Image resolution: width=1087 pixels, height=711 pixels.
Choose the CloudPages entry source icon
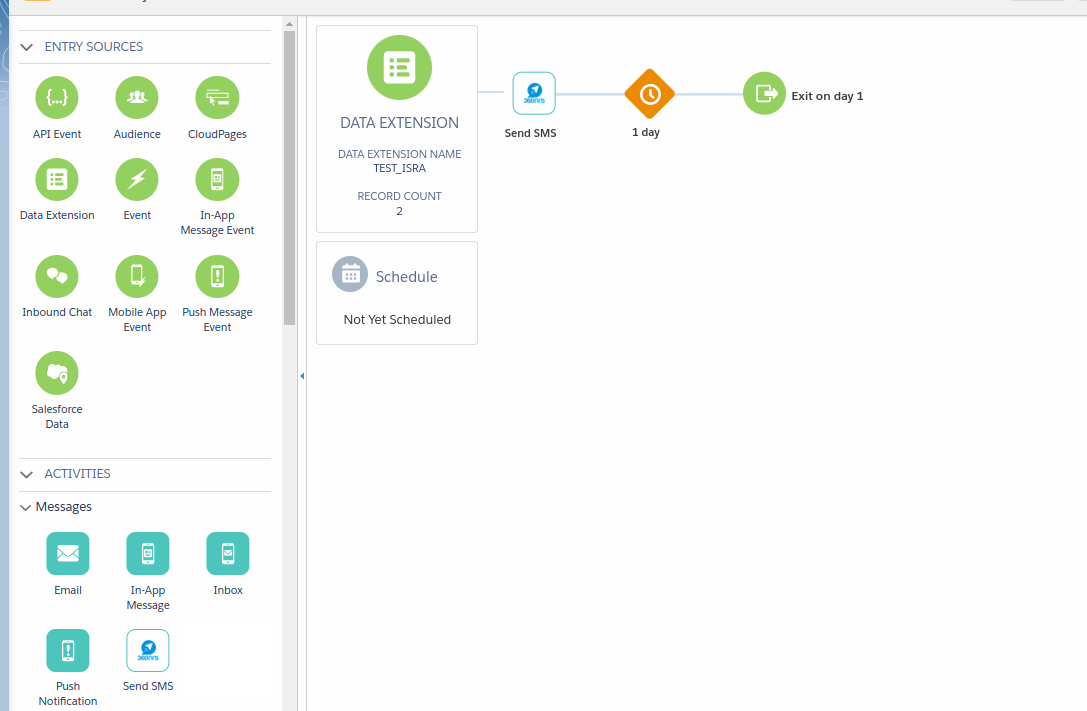217,97
